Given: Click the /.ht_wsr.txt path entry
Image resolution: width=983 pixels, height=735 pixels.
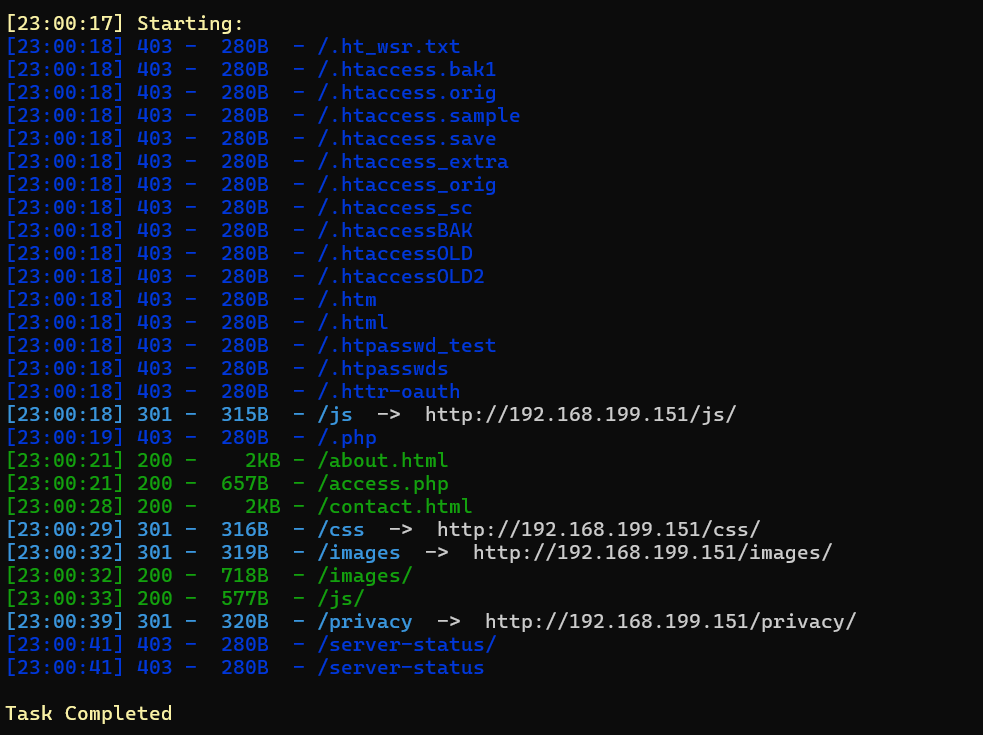Looking at the screenshot, I should [388, 47].
